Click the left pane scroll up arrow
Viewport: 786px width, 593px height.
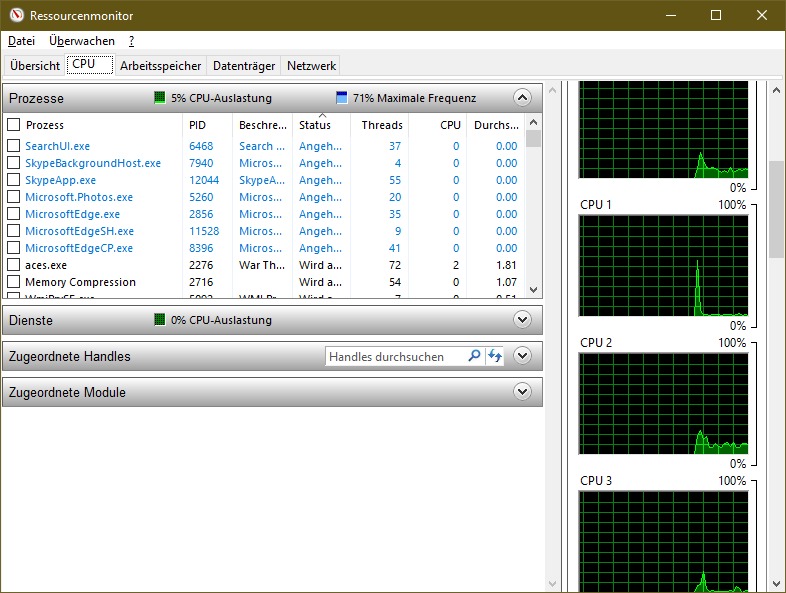coord(552,90)
